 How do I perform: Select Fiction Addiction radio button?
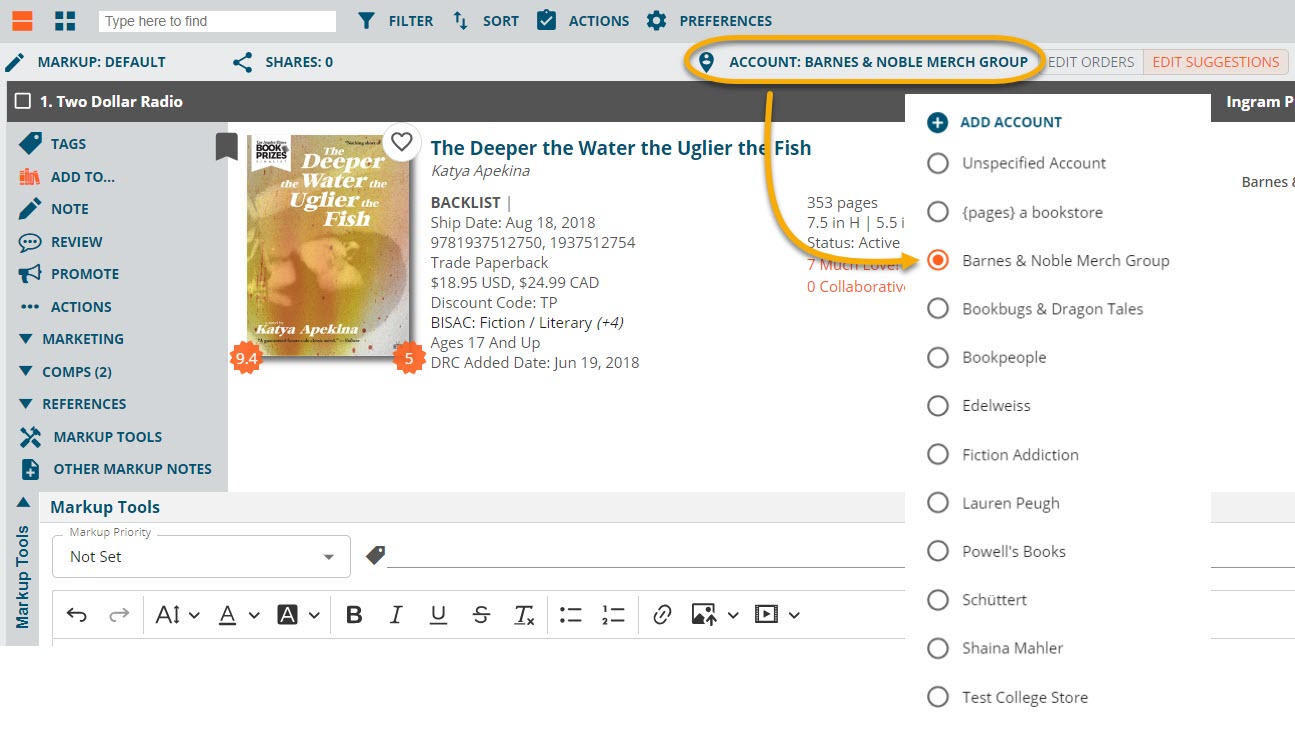(x=938, y=454)
